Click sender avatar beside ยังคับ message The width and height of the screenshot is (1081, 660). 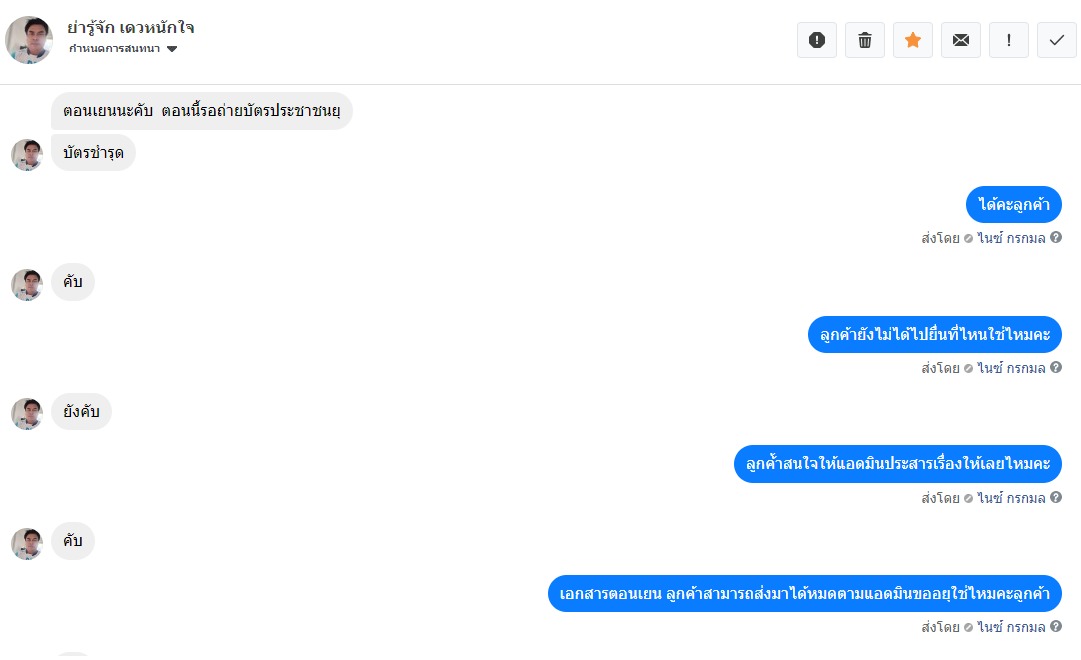pyautogui.click(x=27, y=414)
